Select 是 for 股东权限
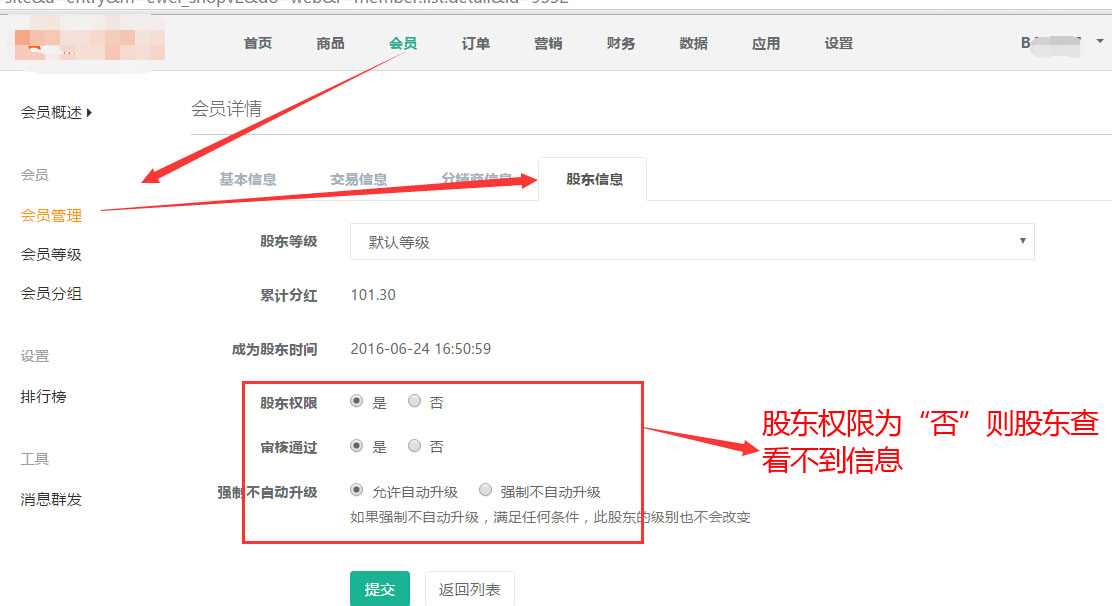Screen dimensions: 1112x606 pyautogui.click(x=357, y=402)
